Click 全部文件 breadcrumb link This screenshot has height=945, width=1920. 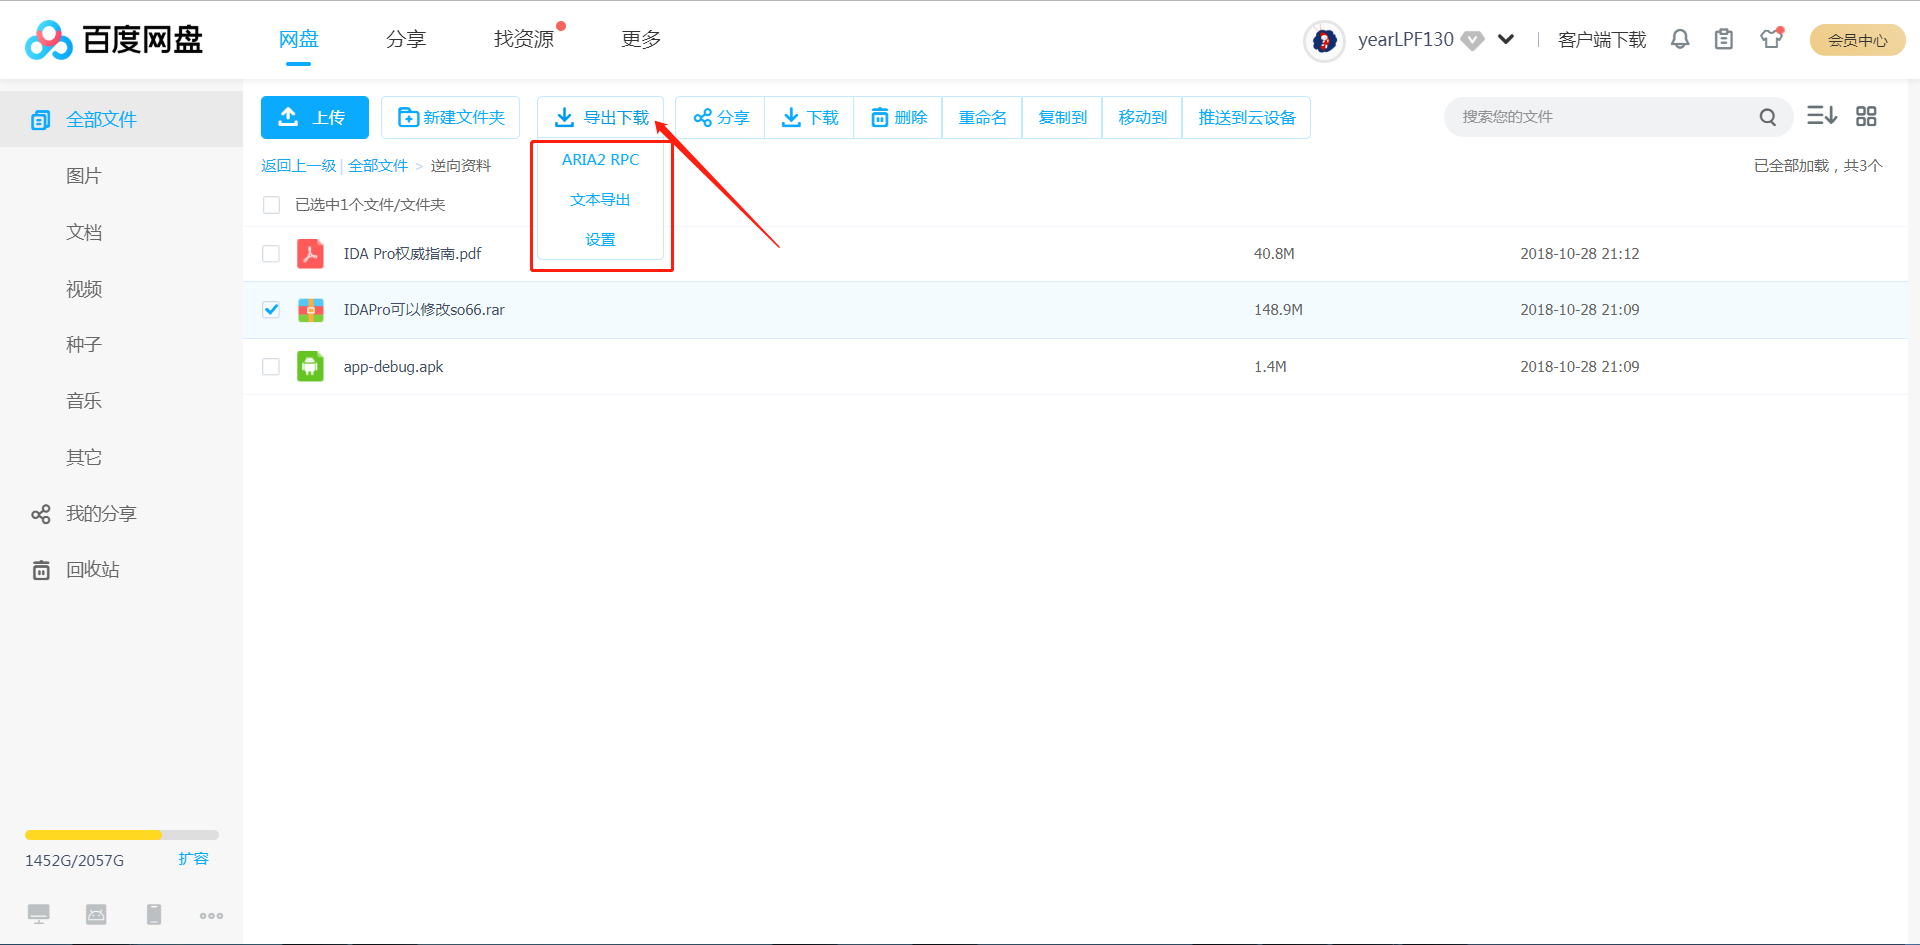point(378,166)
